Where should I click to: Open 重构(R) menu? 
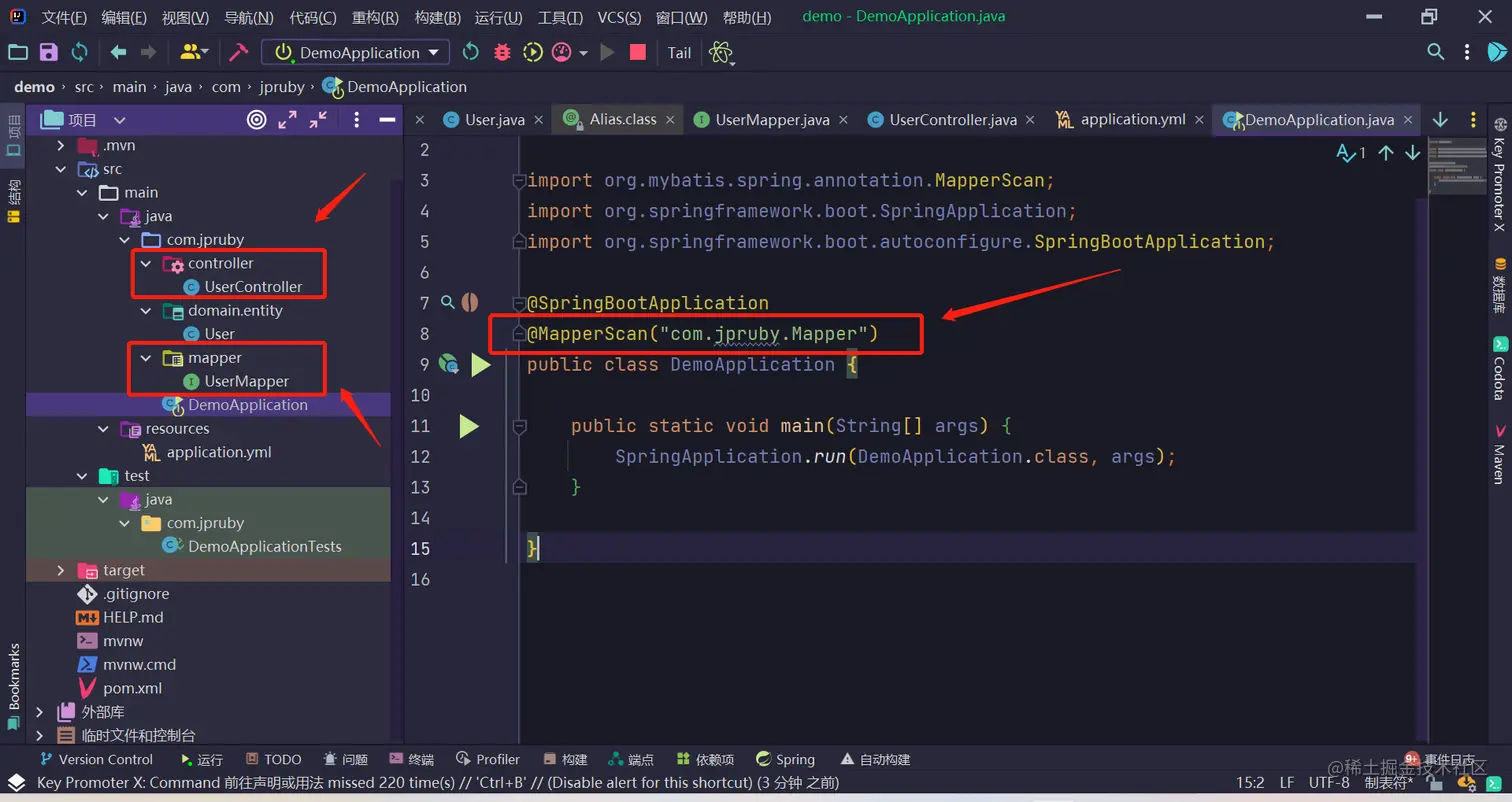click(x=376, y=17)
